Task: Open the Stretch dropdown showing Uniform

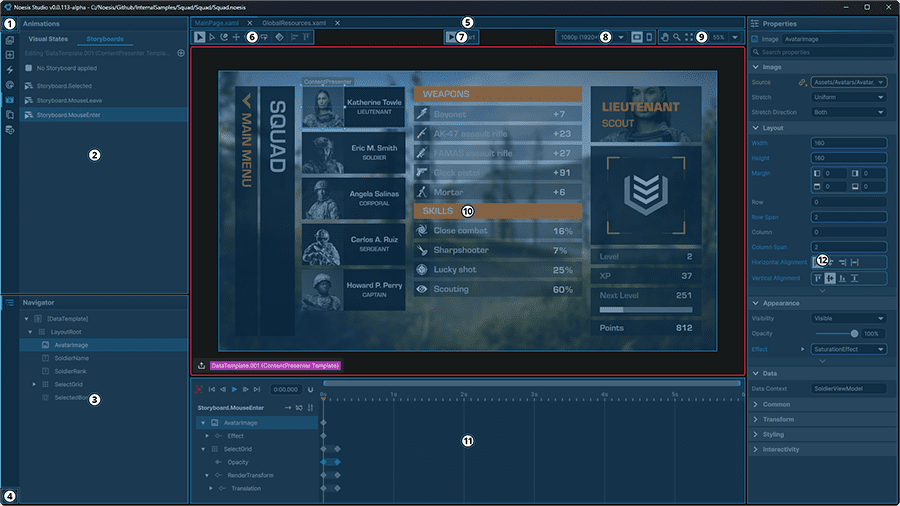Action: pos(848,98)
